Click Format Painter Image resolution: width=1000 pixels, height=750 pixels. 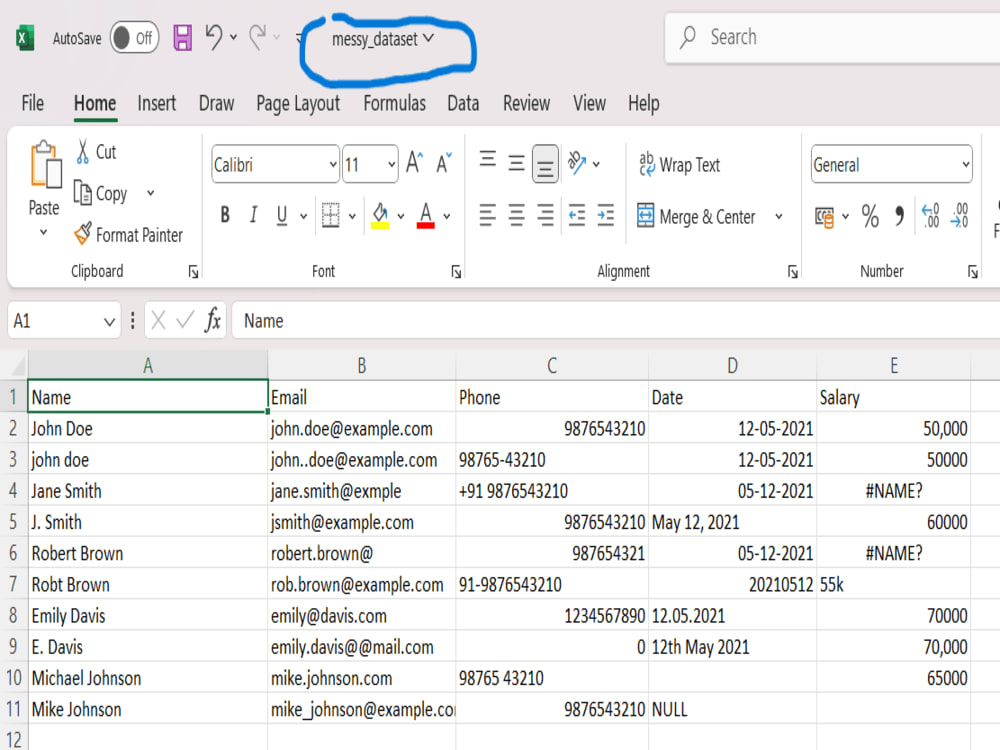point(128,235)
